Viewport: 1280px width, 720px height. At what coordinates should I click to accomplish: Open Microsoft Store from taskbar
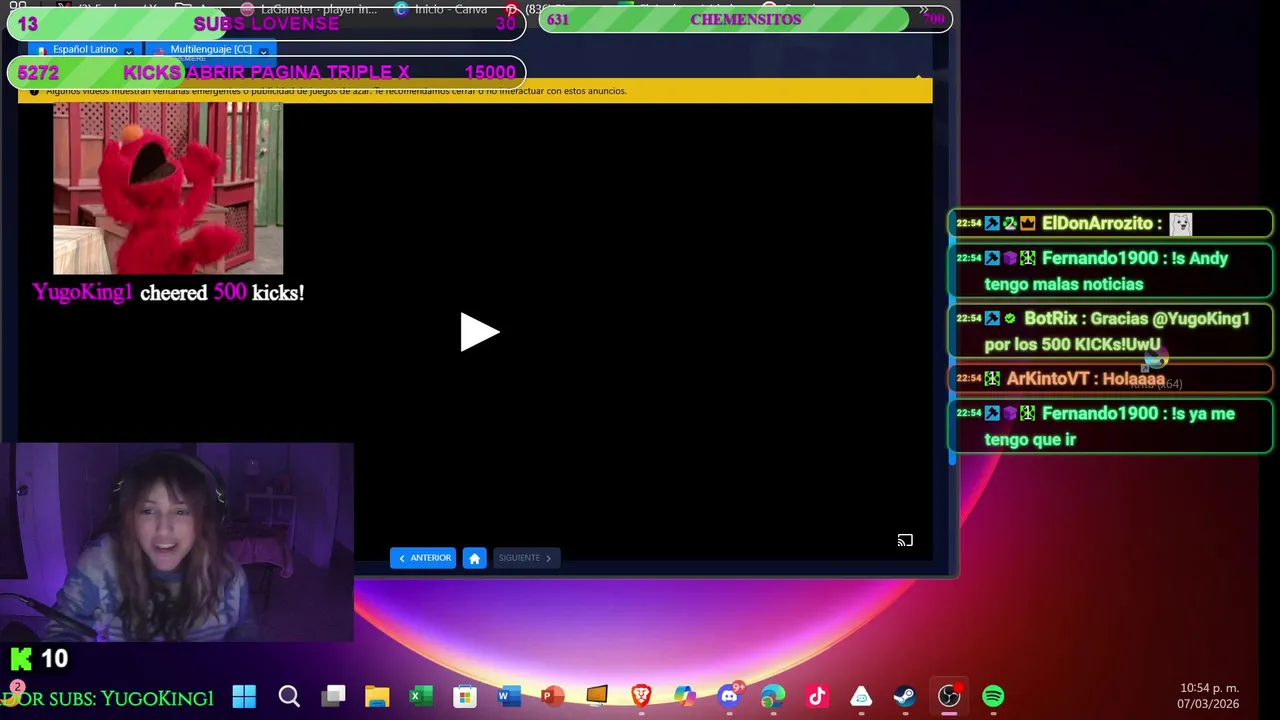coord(465,696)
